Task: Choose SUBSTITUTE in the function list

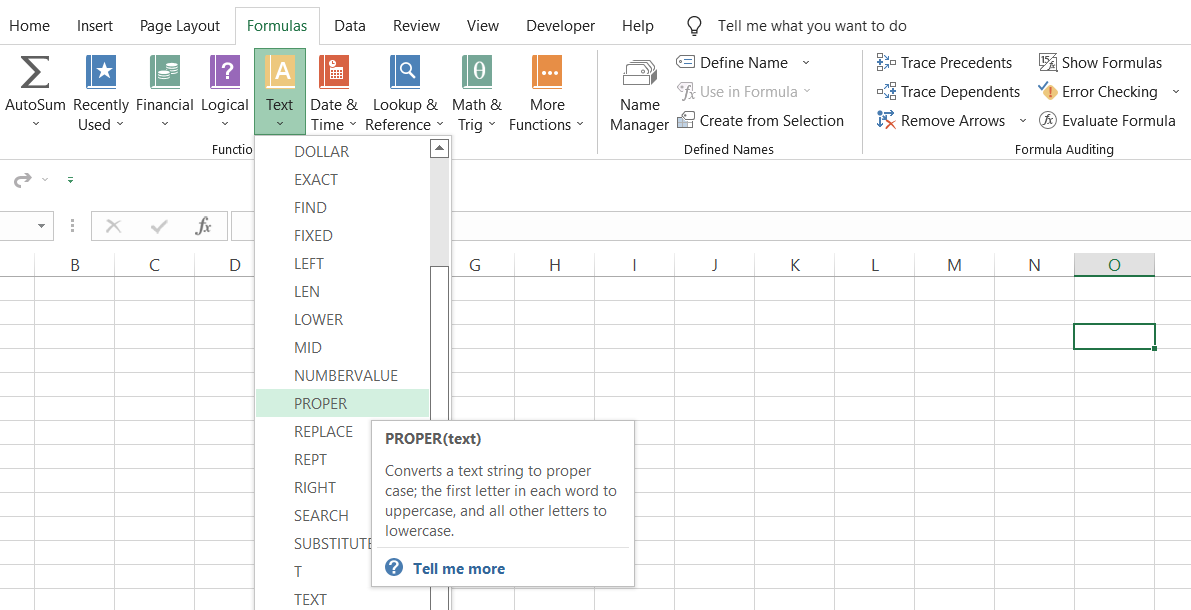Action: [x=332, y=544]
